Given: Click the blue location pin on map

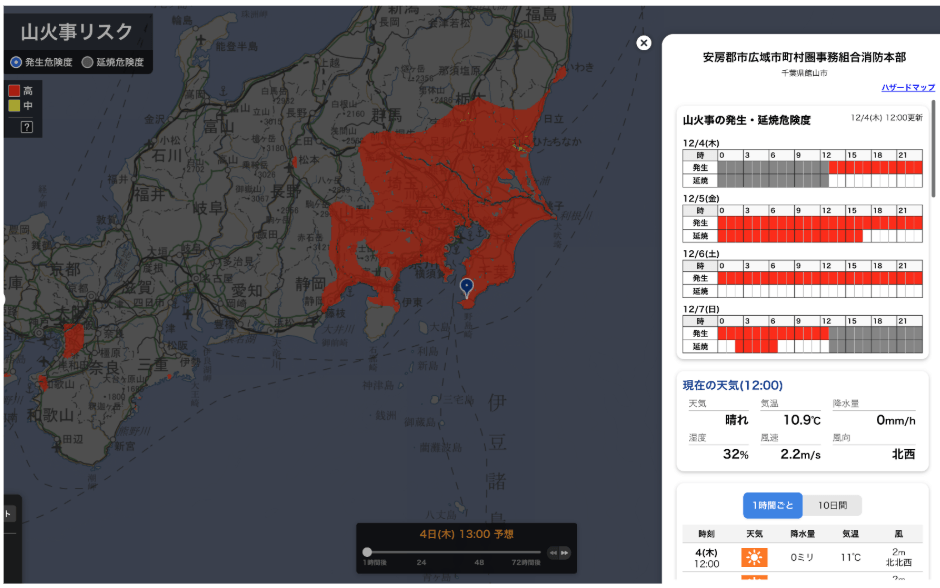Looking at the screenshot, I should click(x=466, y=288).
